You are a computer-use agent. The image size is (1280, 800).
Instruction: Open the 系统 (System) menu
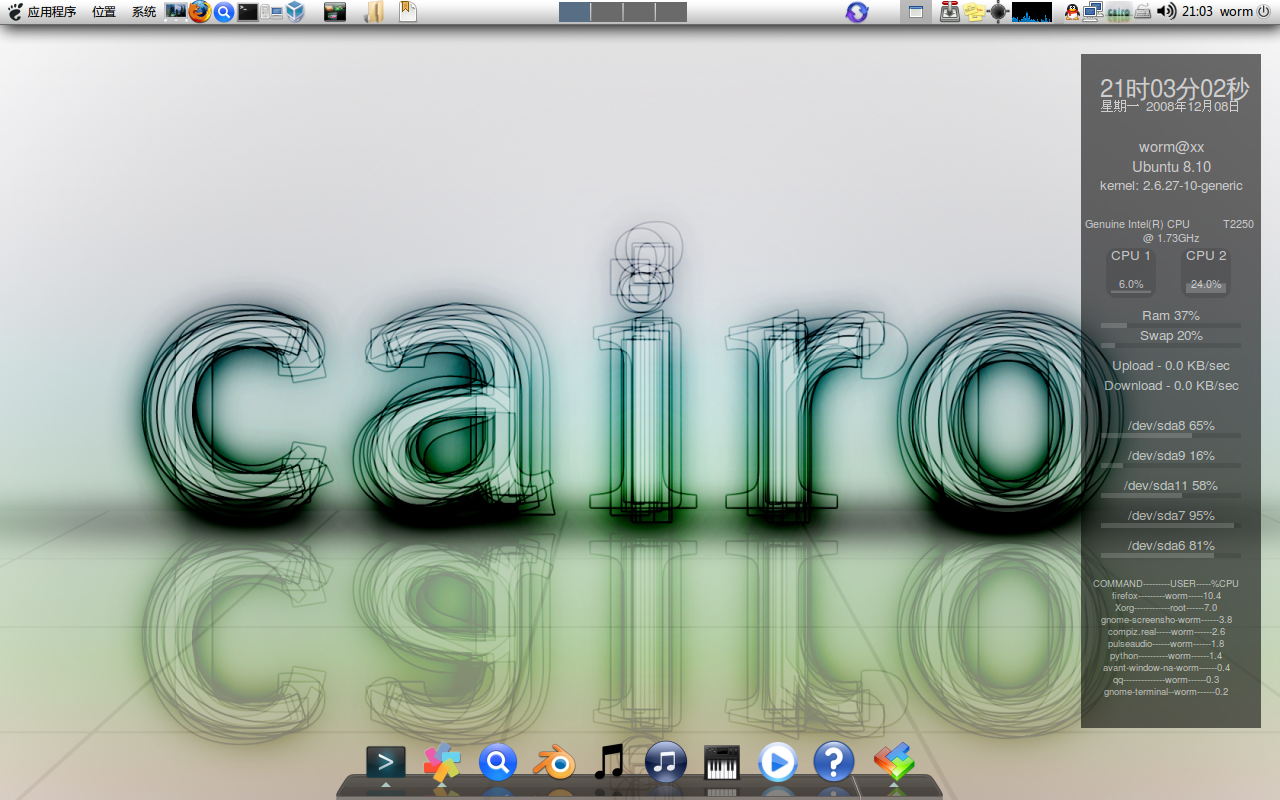[144, 12]
